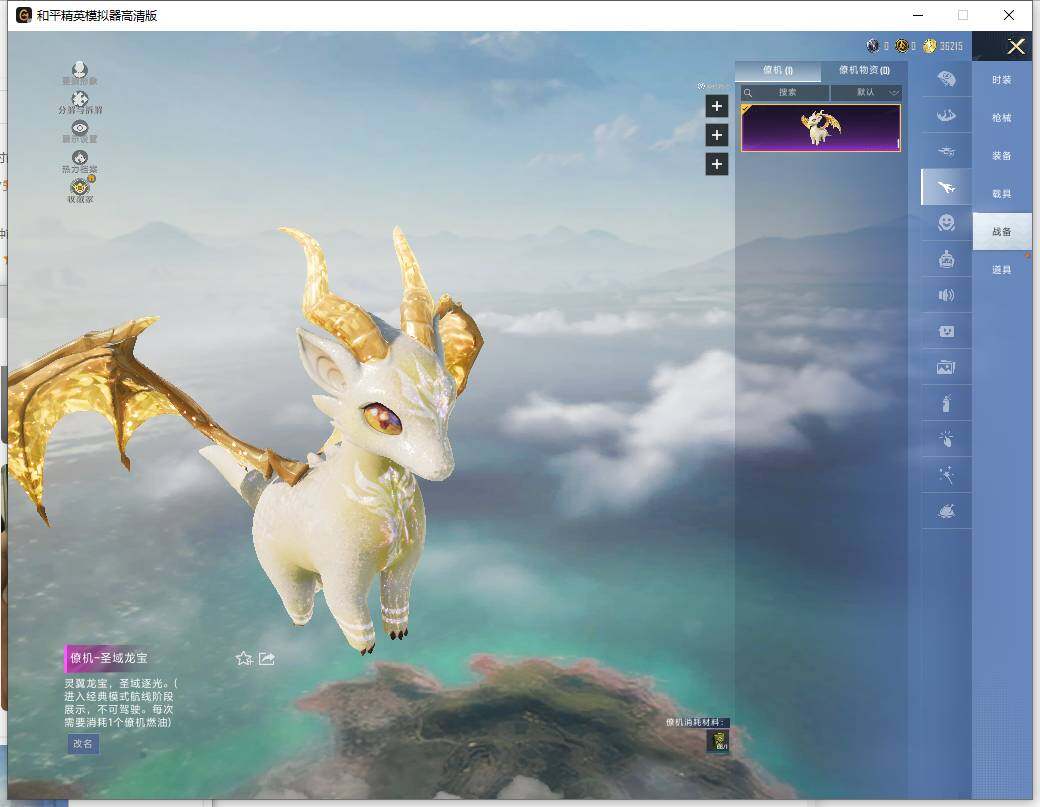Open the 收藏家 collector badge icon
The image size is (1040, 807).
pyautogui.click(x=80, y=190)
